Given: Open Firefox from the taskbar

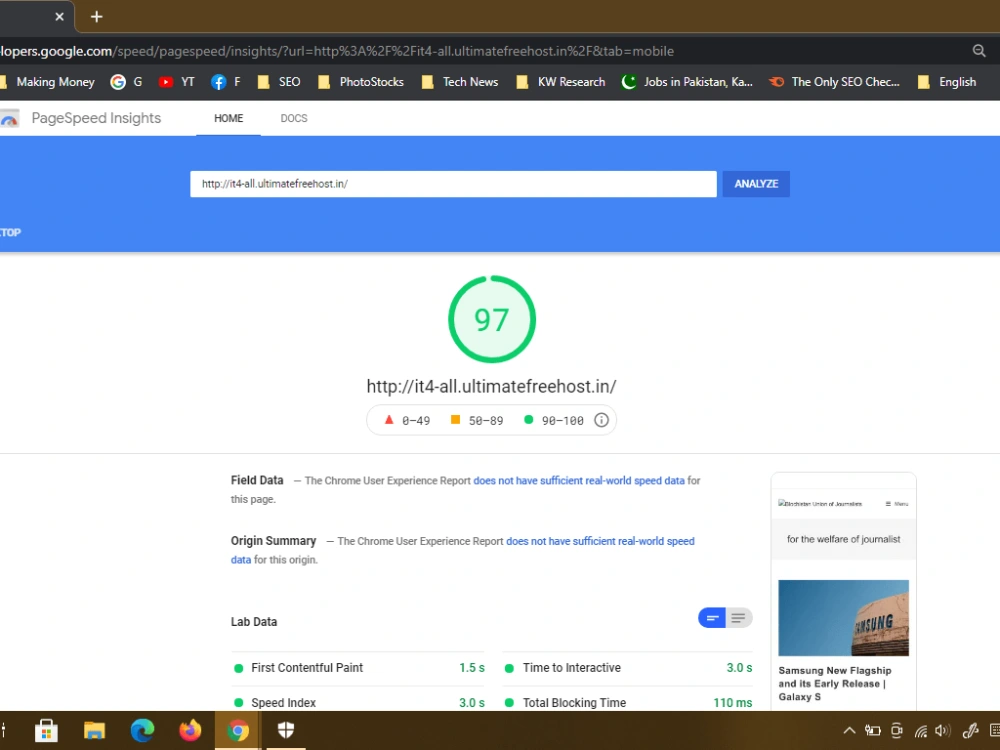Looking at the screenshot, I should (x=190, y=730).
